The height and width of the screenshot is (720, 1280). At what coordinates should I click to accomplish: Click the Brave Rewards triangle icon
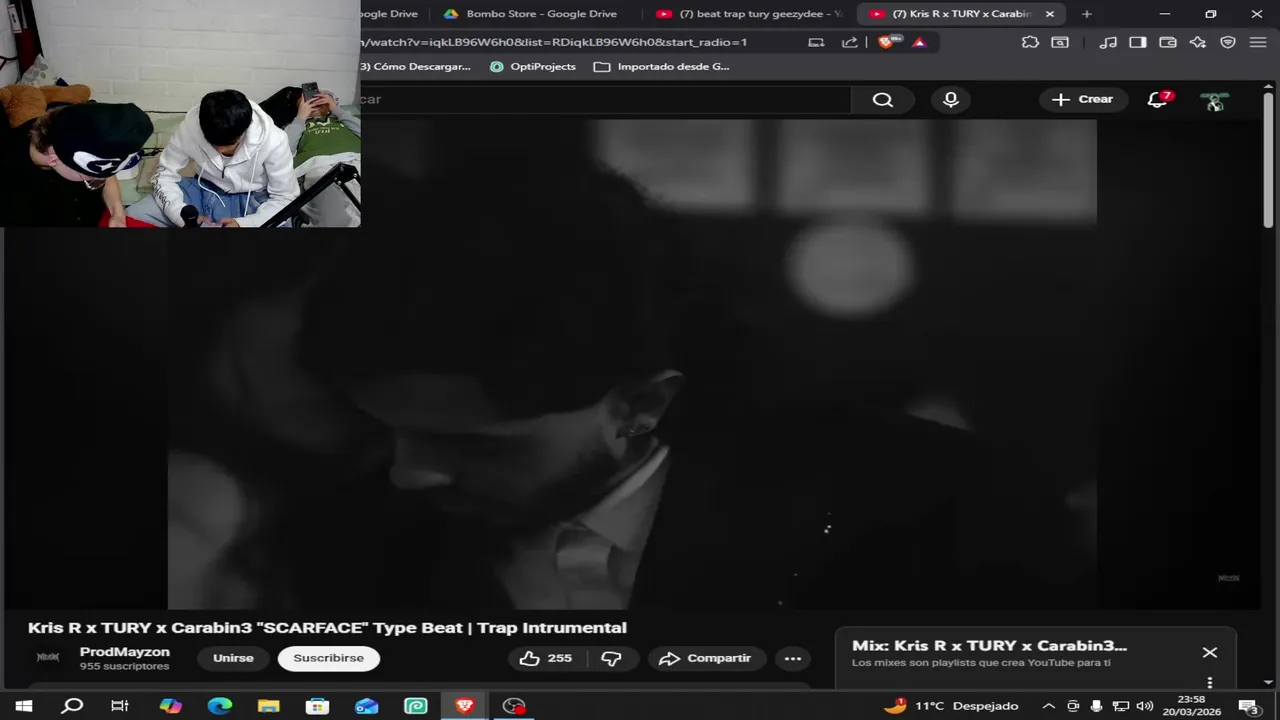[x=919, y=42]
